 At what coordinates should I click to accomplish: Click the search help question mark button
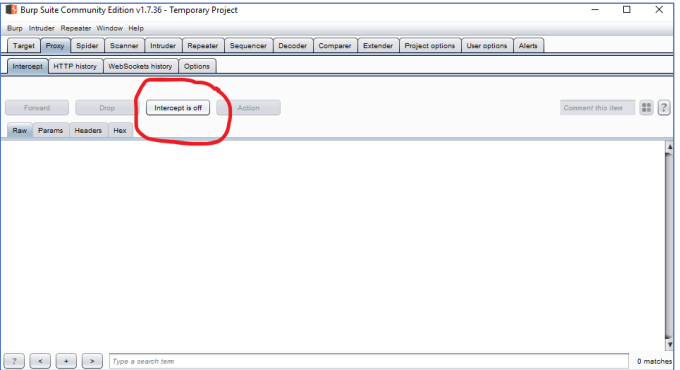[x=14, y=361]
